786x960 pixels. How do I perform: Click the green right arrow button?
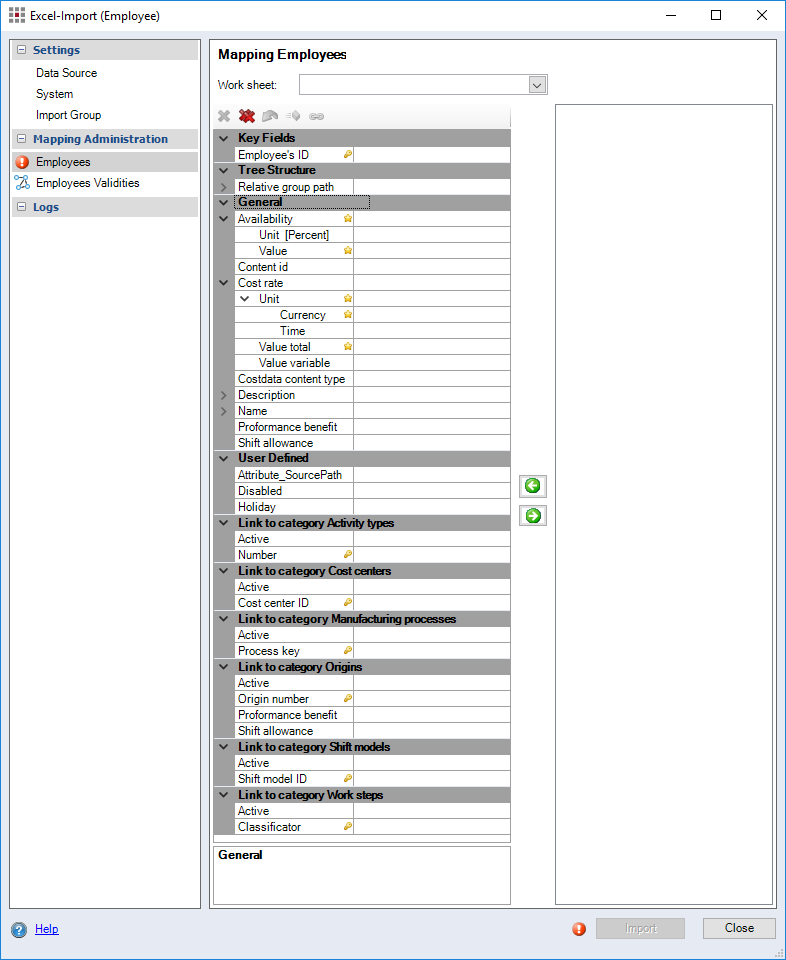click(533, 516)
